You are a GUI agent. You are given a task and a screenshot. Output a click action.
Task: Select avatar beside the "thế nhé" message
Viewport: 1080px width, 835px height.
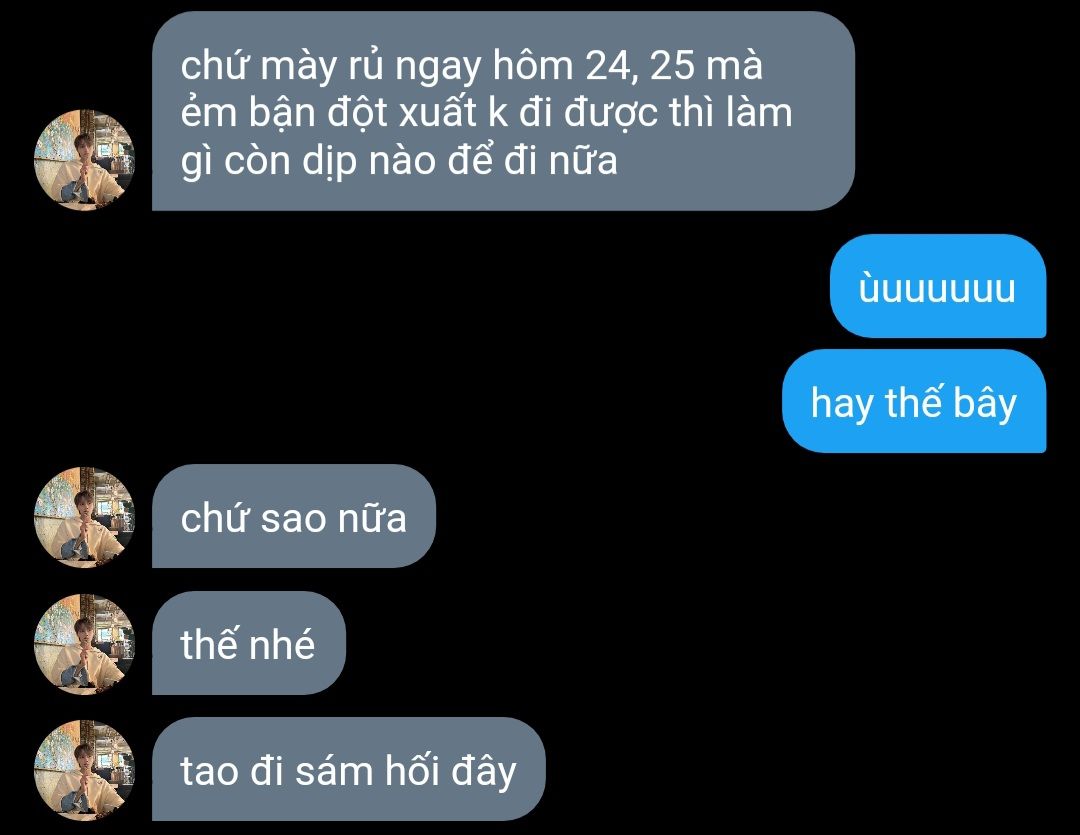[x=85, y=644]
